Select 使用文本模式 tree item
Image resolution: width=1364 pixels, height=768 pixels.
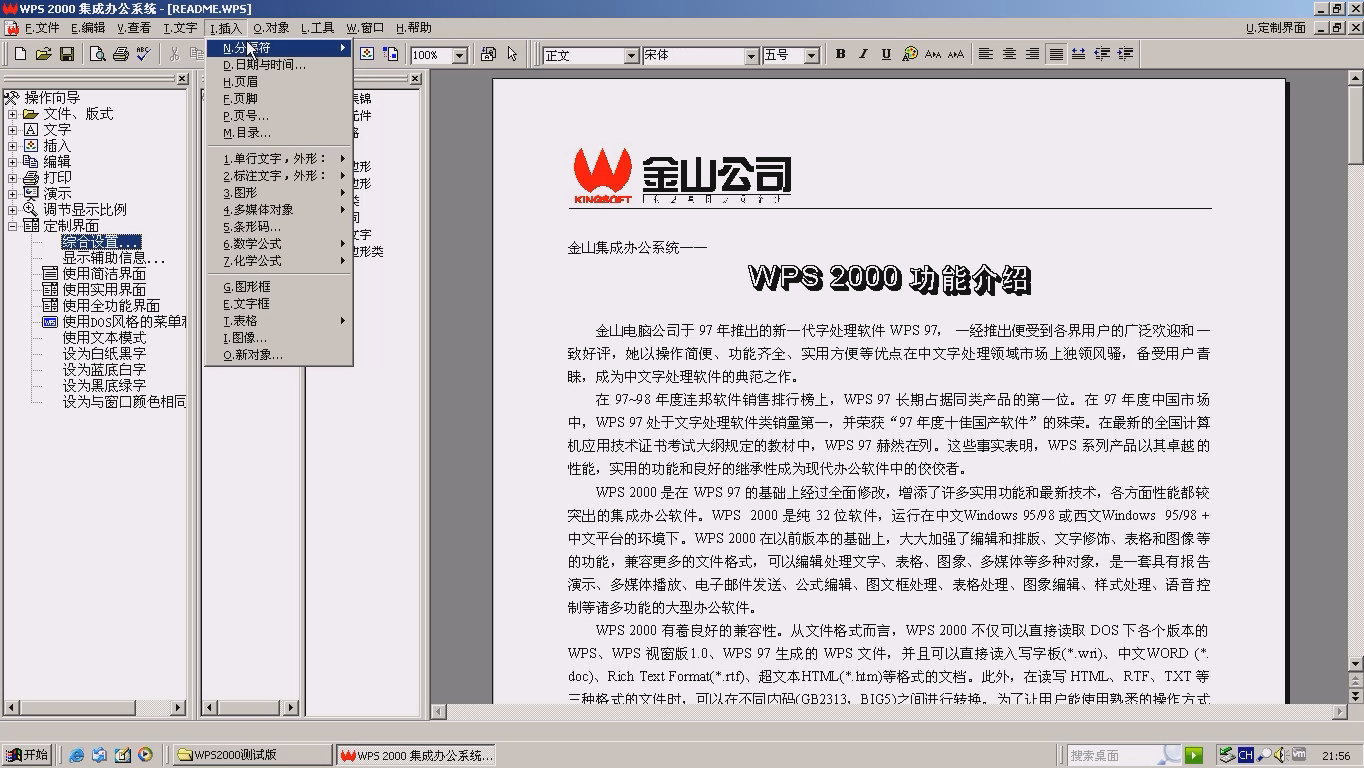104,338
